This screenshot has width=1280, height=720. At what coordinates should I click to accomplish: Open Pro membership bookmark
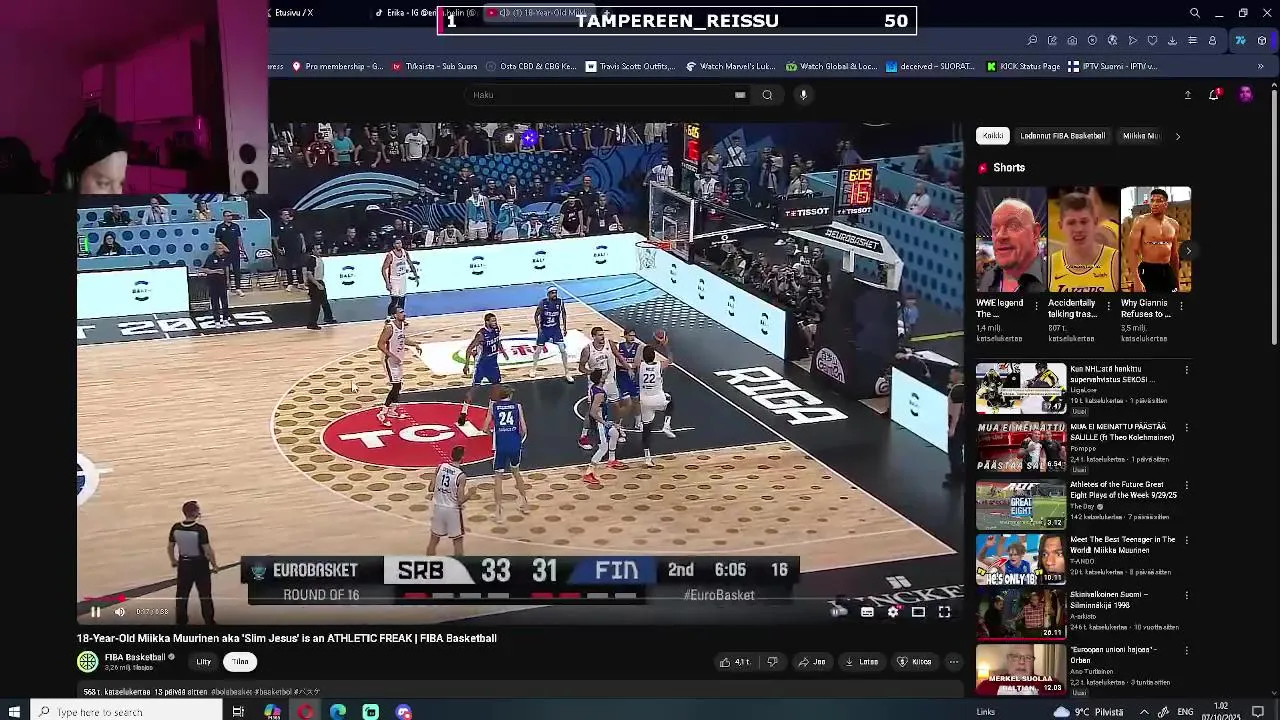[x=337, y=67]
